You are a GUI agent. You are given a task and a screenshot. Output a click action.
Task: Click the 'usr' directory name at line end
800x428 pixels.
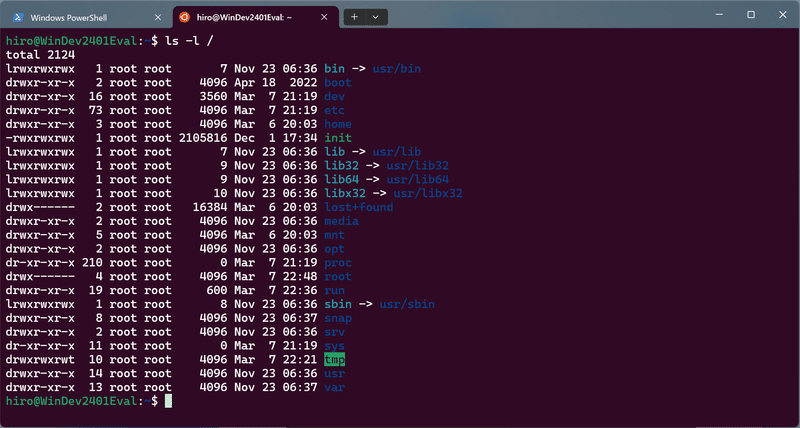coord(335,373)
